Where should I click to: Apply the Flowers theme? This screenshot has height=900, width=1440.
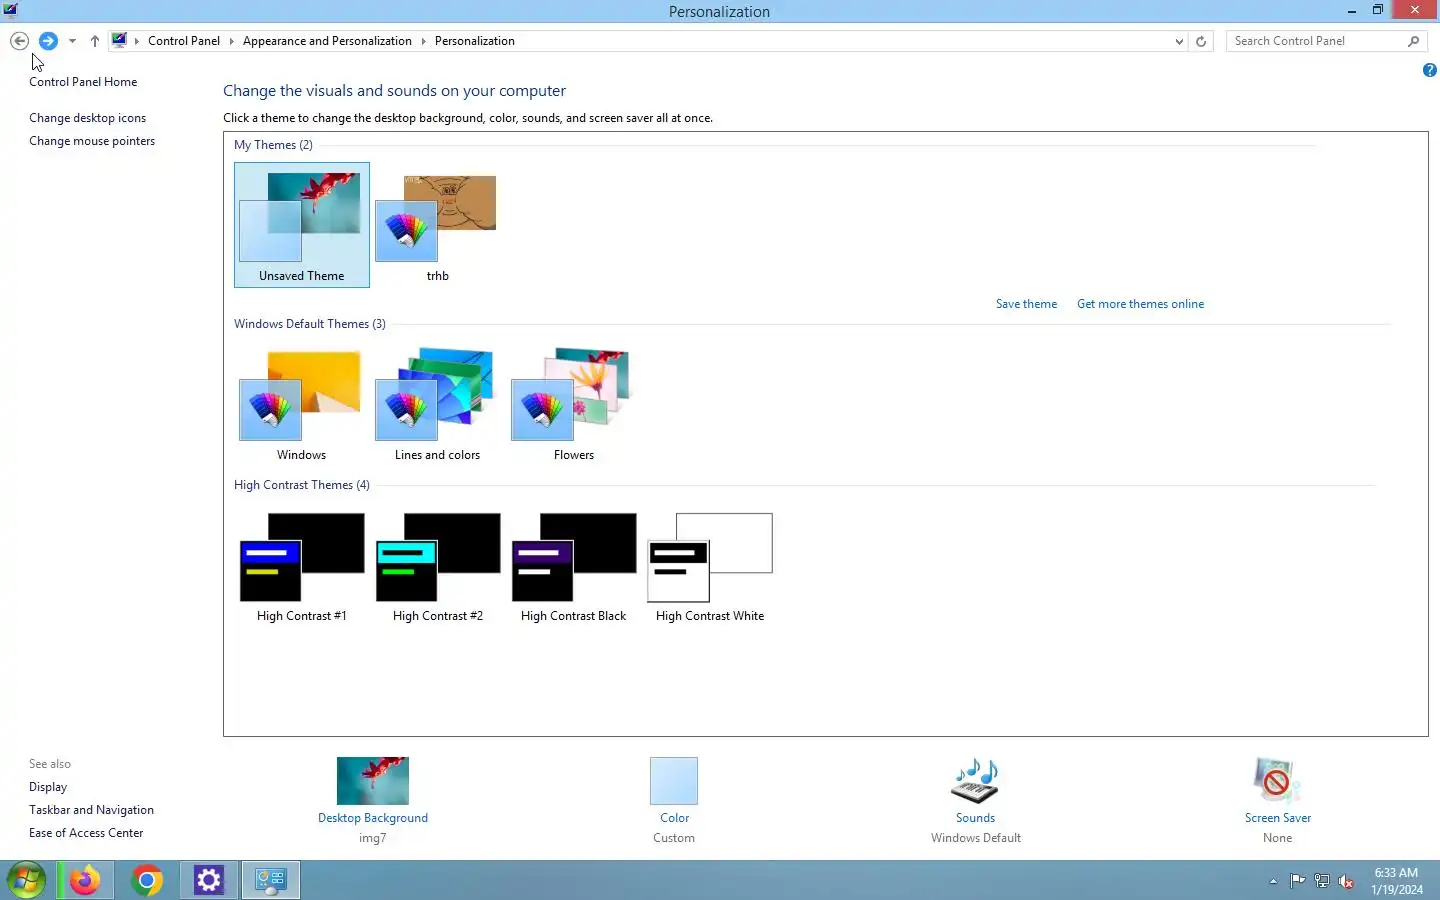pyautogui.click(x=573, y=404)
